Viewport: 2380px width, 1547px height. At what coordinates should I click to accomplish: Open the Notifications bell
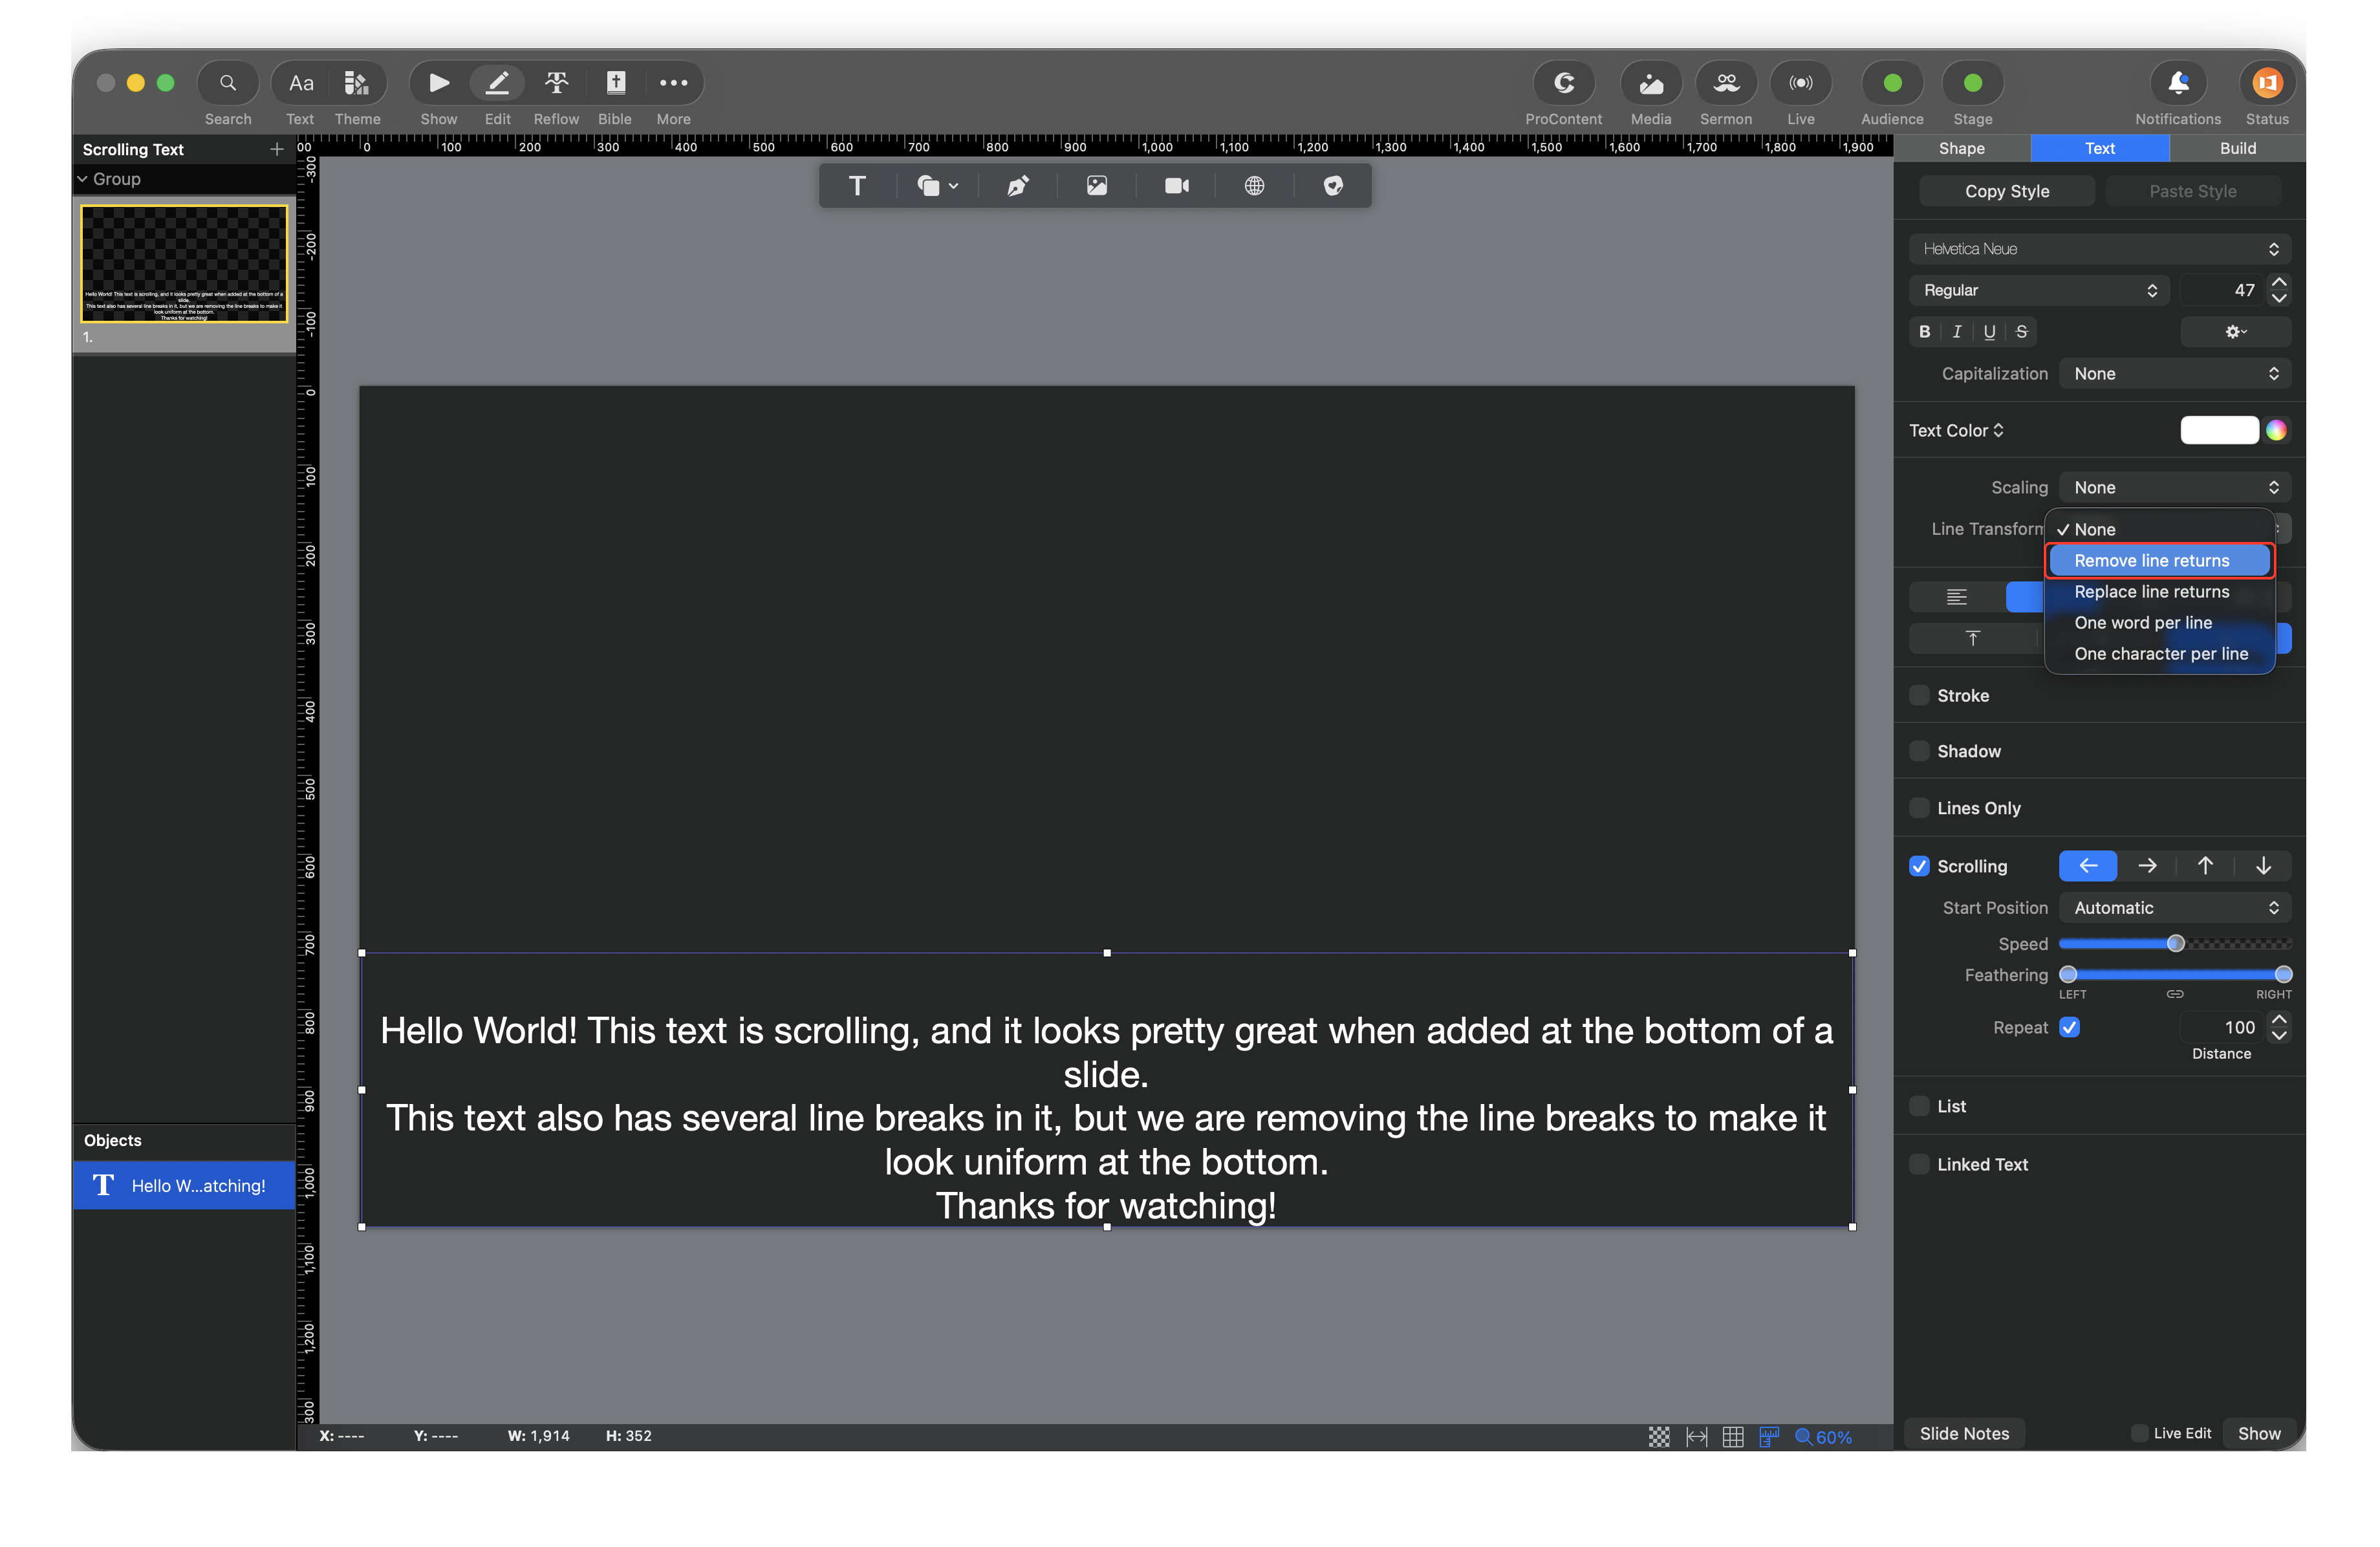coord(2177,83)
